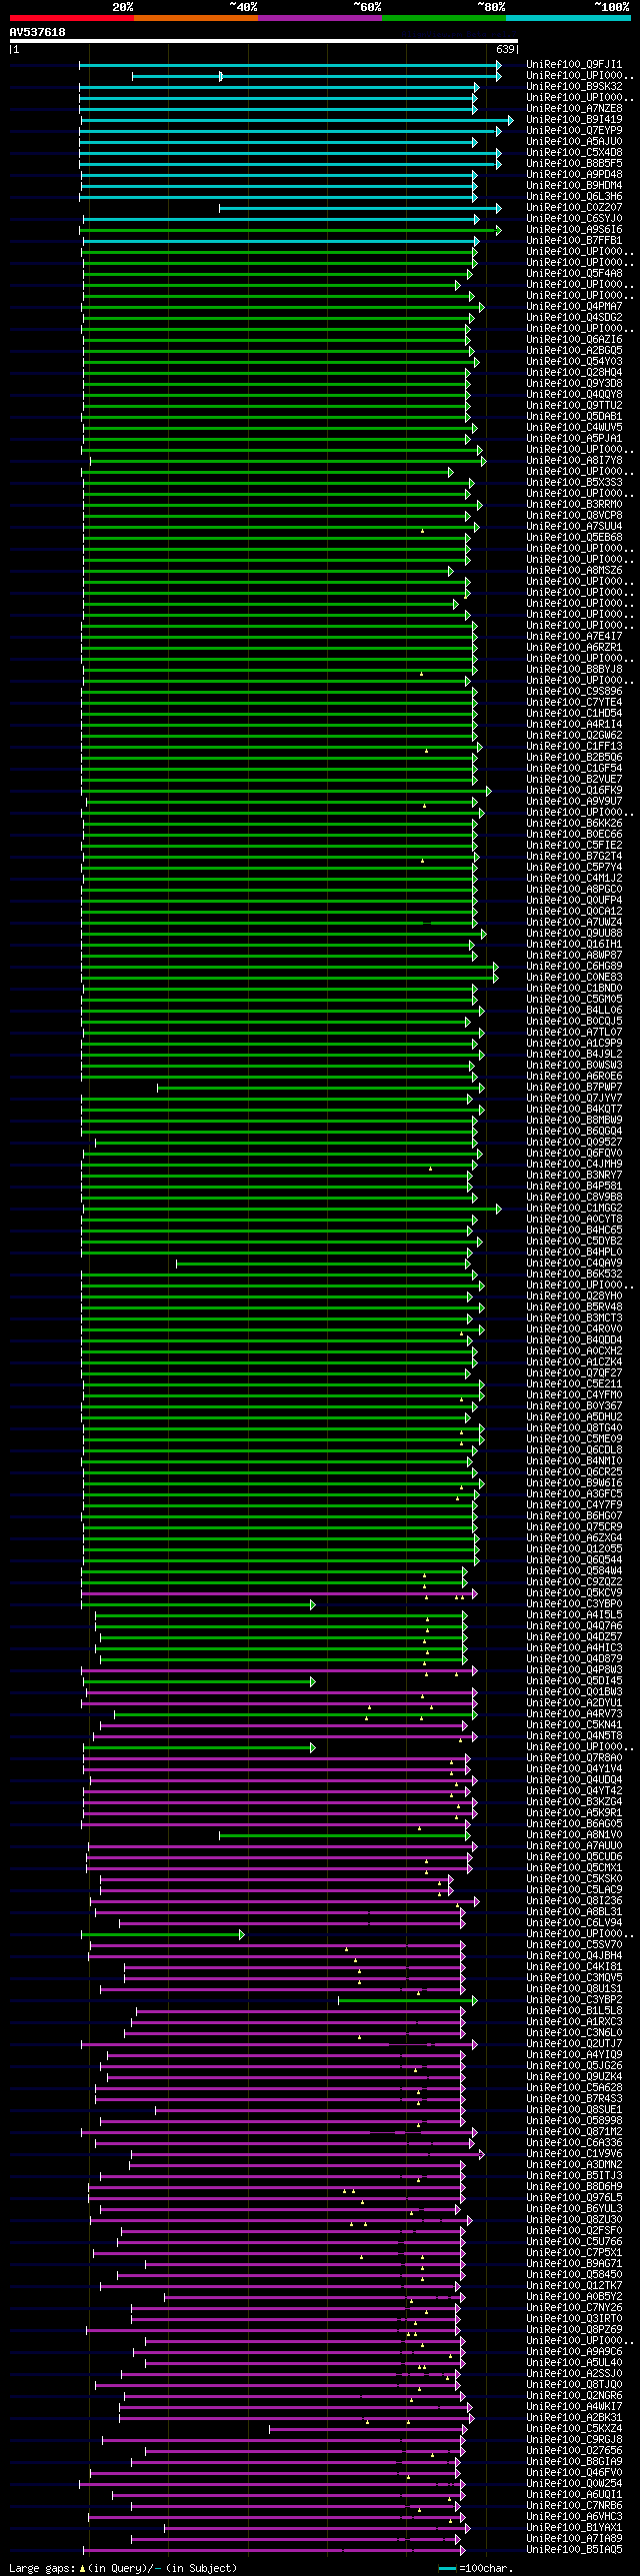Select label UniRef100_Q8ZU30
Viewport: 640px width, 2576px height.
tap(574, 2220)
